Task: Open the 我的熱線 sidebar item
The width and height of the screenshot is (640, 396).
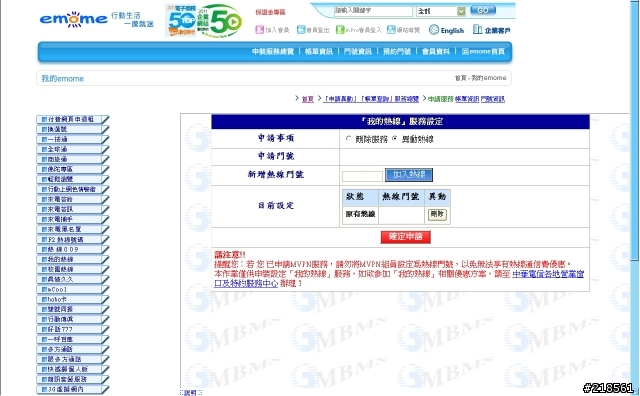Action: coord(73,259)
